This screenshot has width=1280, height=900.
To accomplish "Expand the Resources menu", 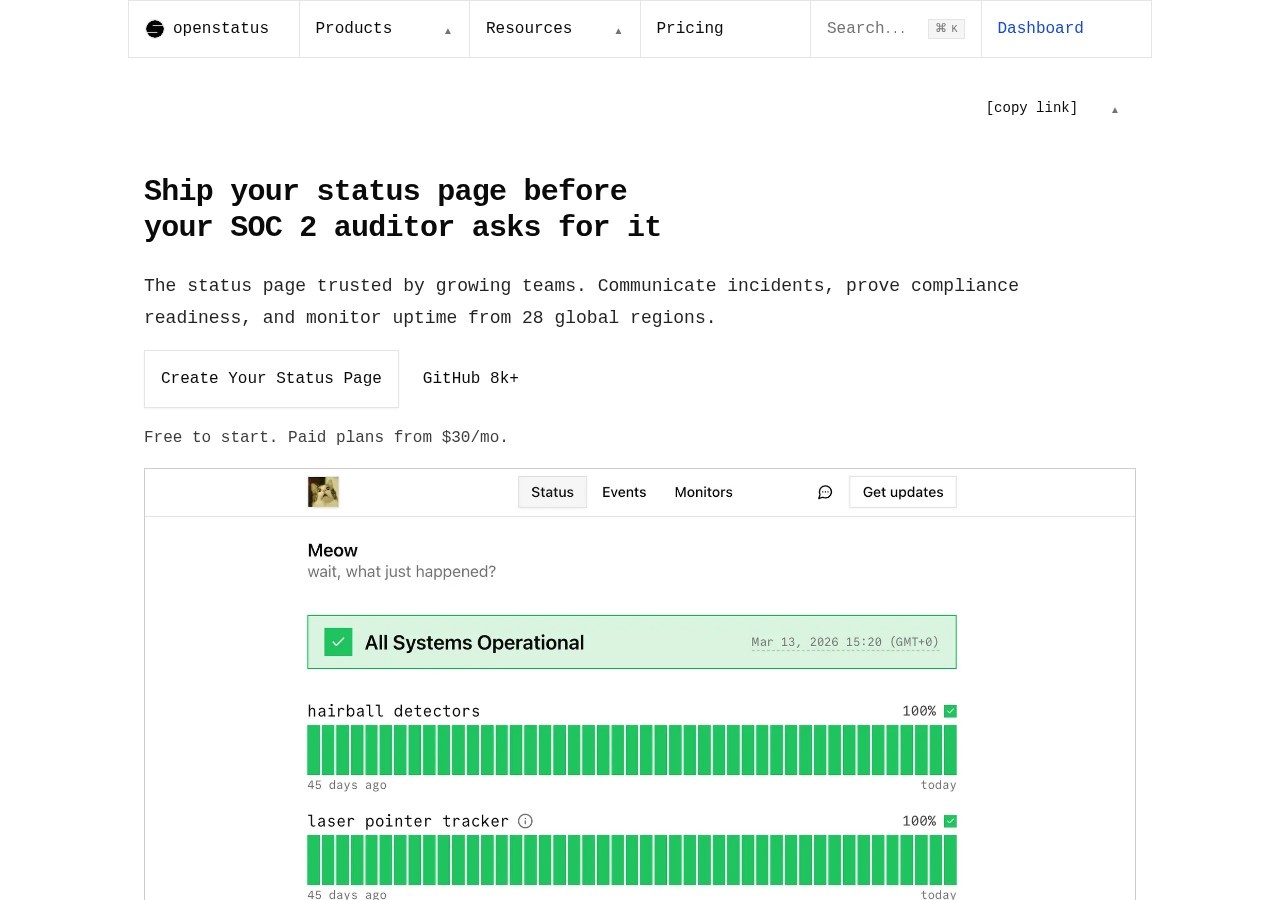I will click(555, 29).
